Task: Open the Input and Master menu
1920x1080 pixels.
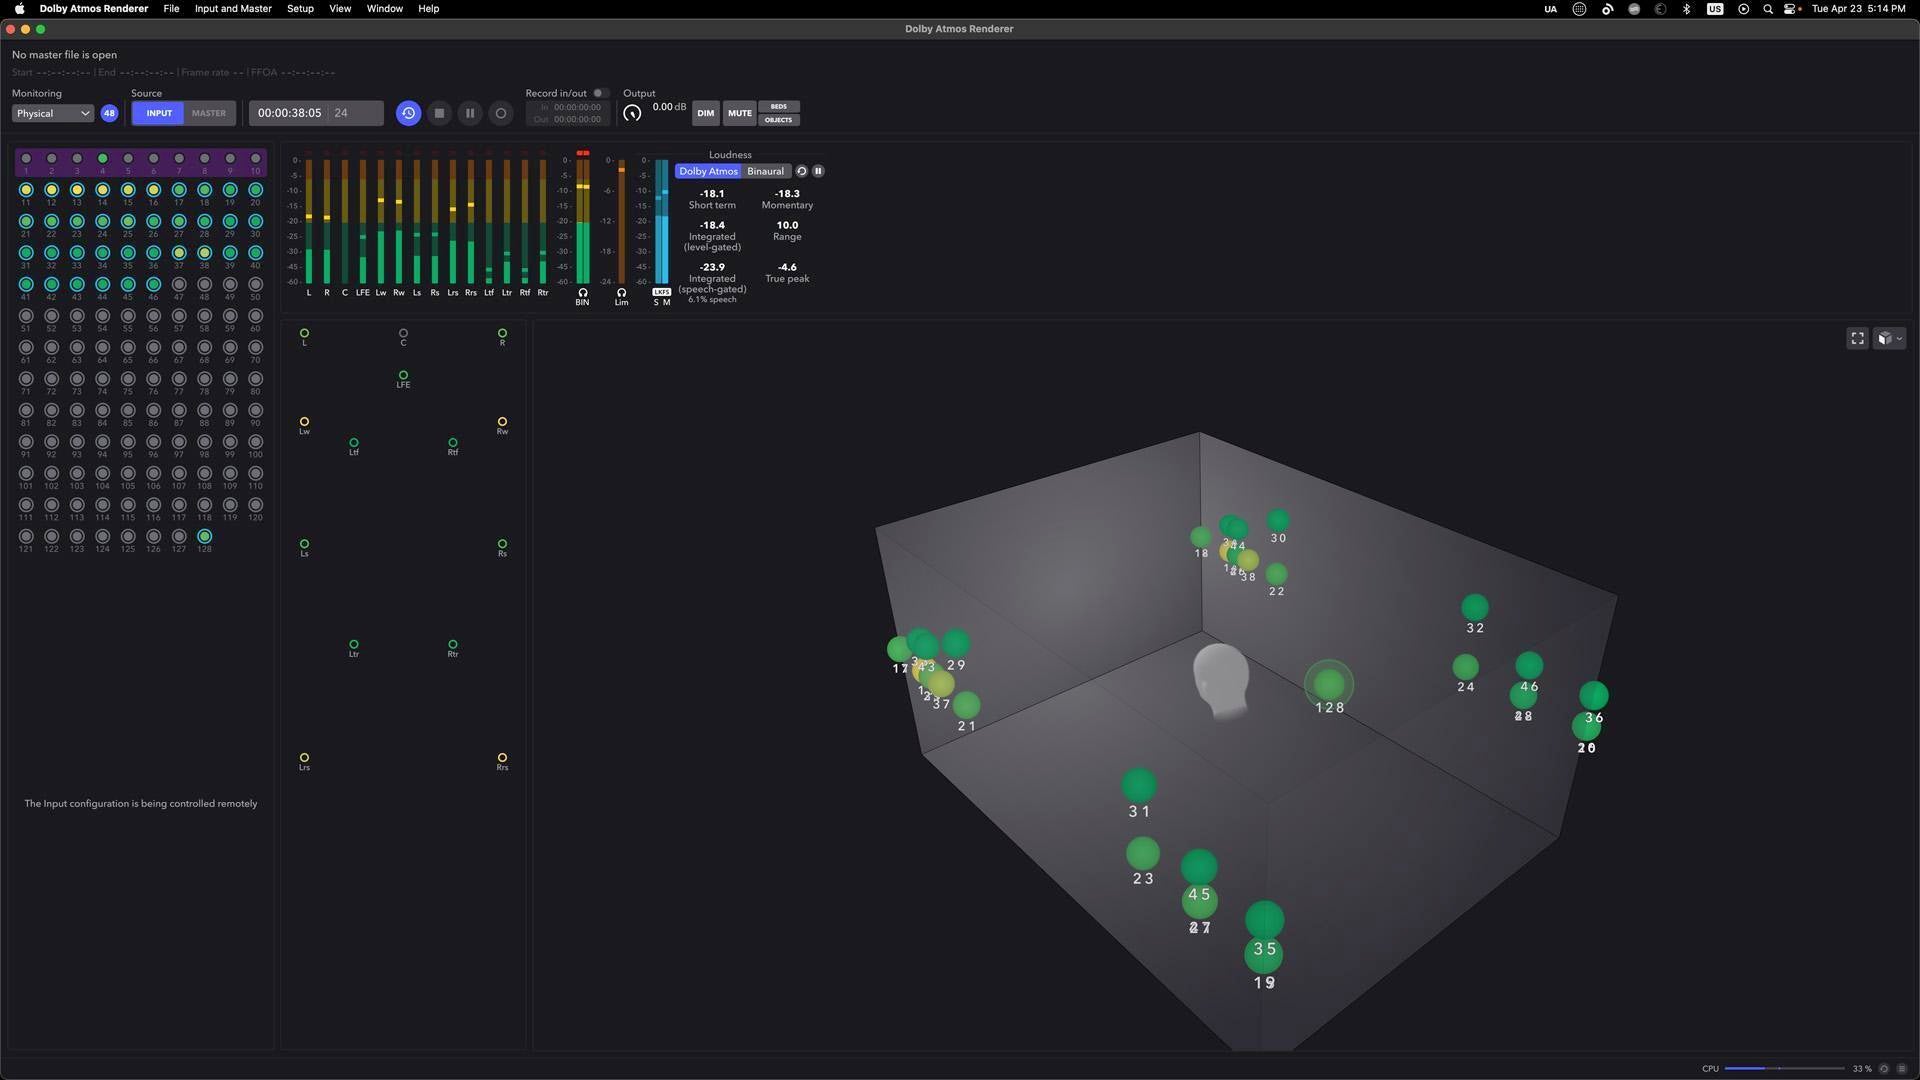Action: 232,8
